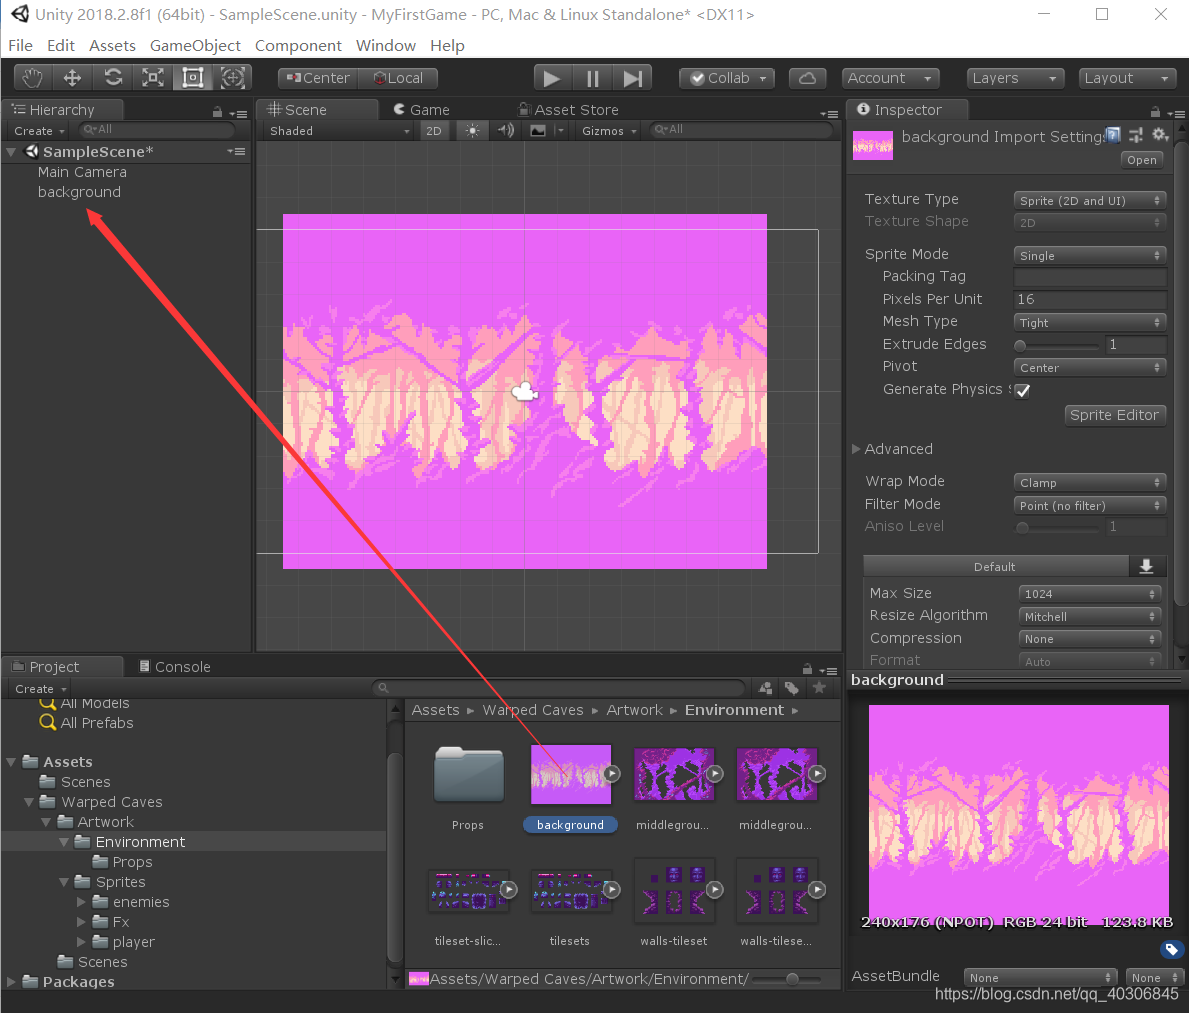This screenshot has width=1189, height=1013.
Task: Select background object in Hierarchy
Action: click(80, 192)
